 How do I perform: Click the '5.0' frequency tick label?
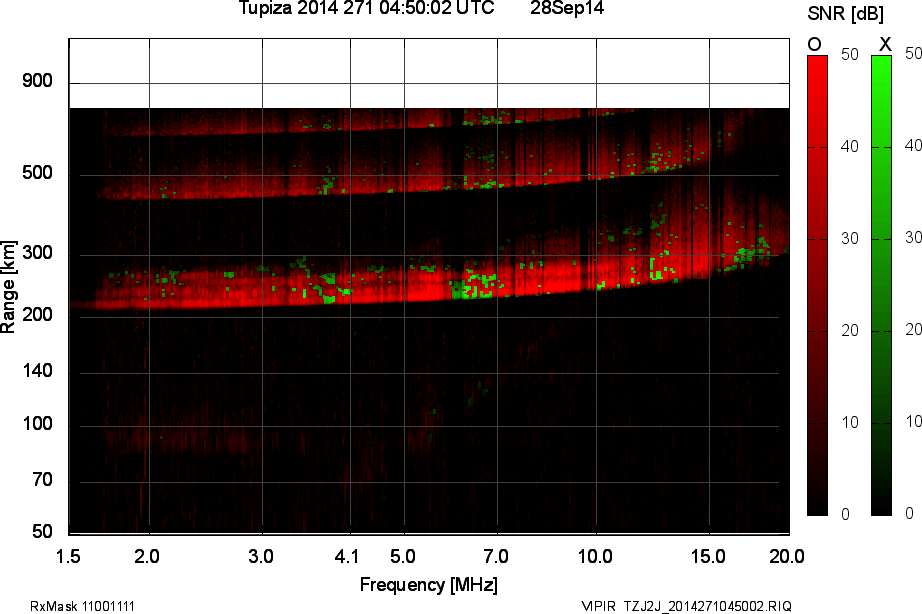[403, 556]
